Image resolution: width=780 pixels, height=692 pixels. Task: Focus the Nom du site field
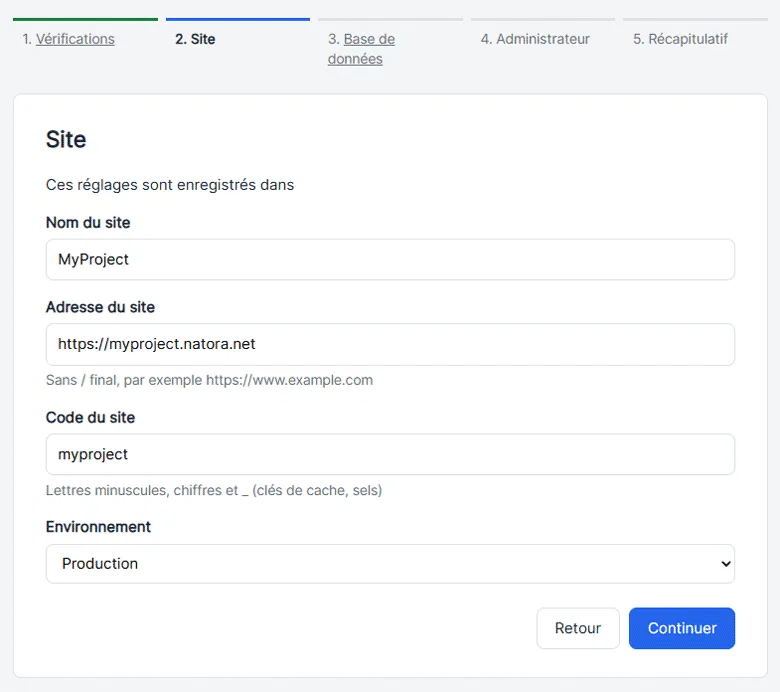(390, 260)
